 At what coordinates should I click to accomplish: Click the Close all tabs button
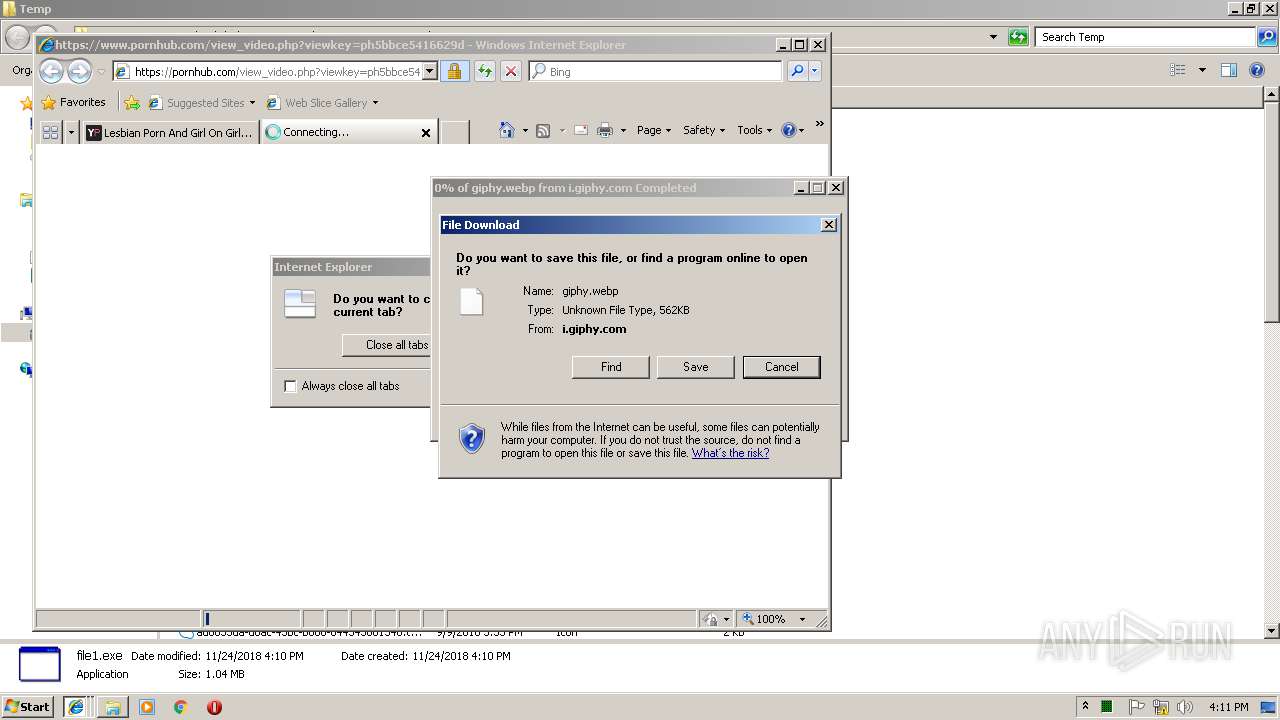point(387,345)
